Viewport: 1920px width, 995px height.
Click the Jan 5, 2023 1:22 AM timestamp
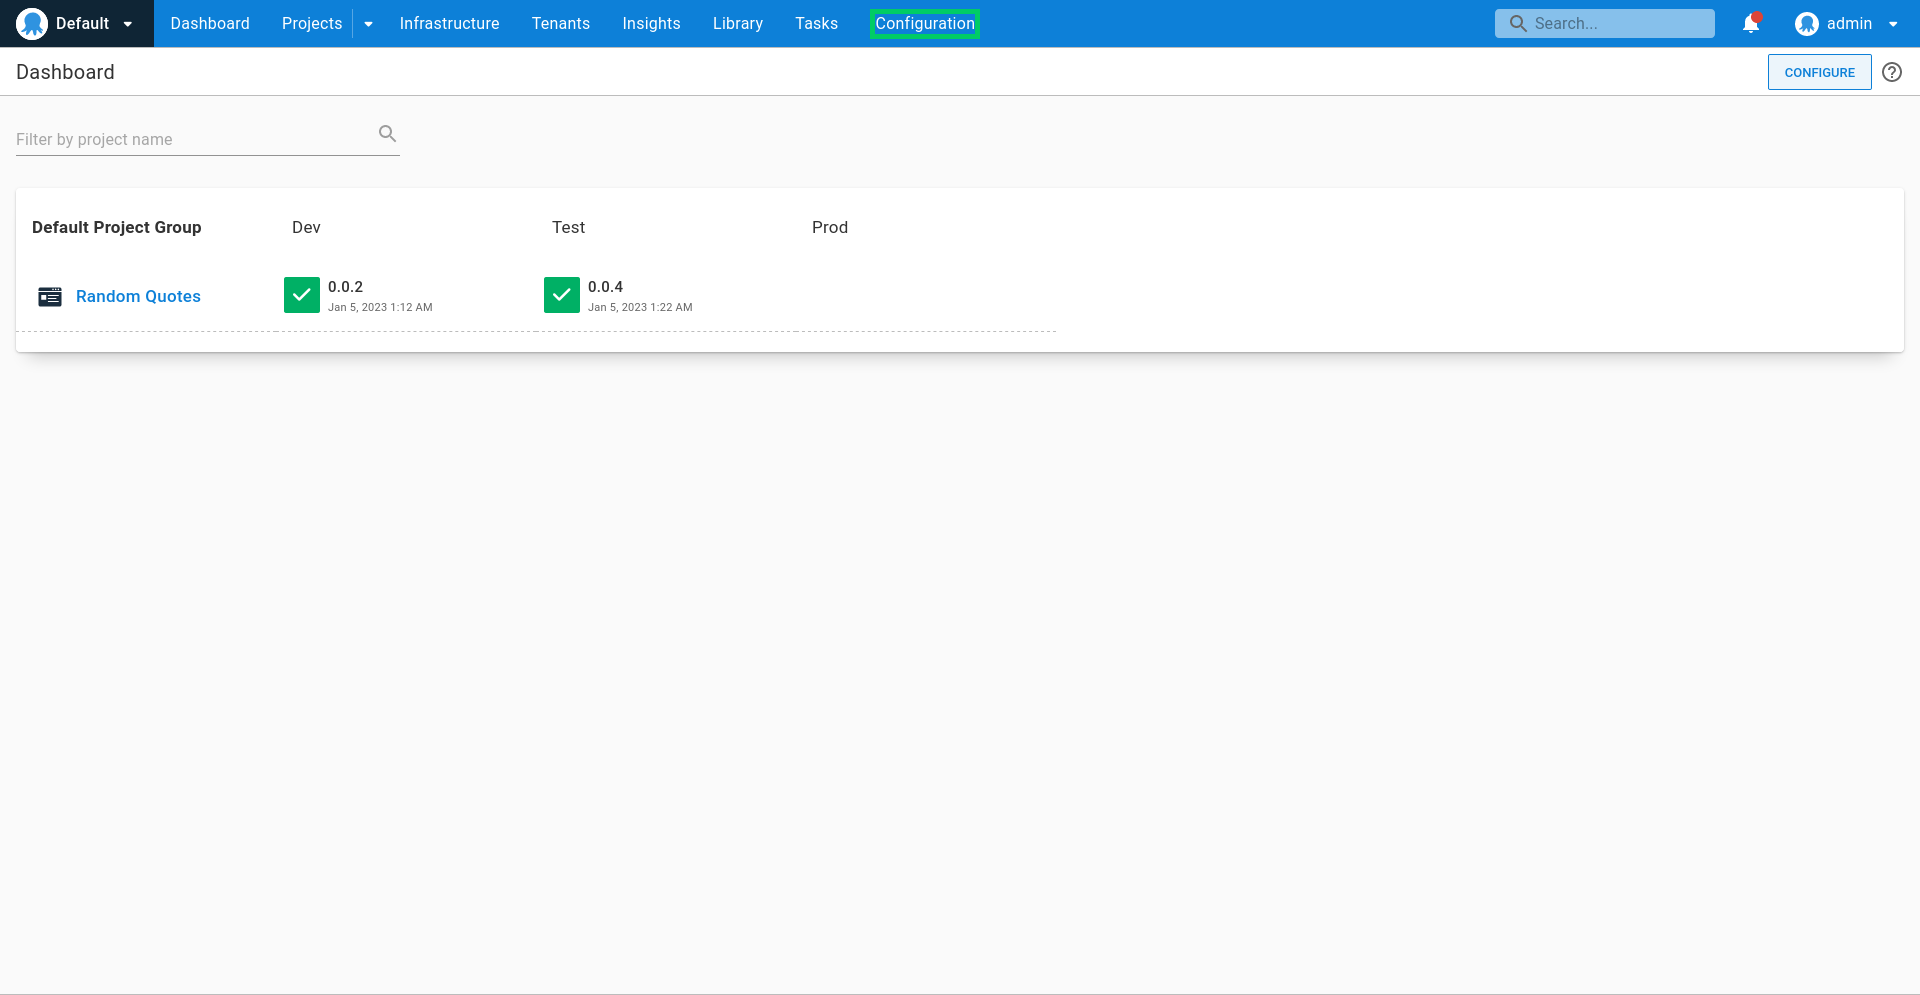tap(640, 307)
